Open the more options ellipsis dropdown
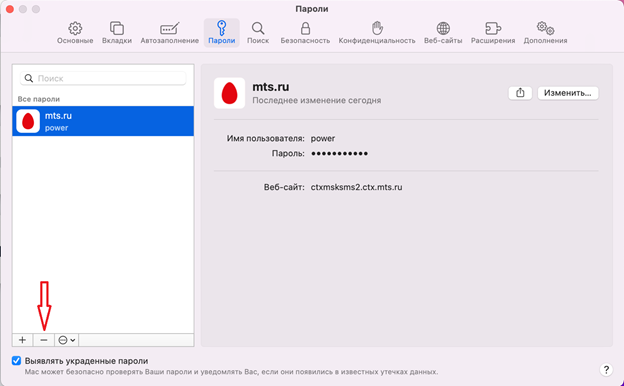 (66, 340)
